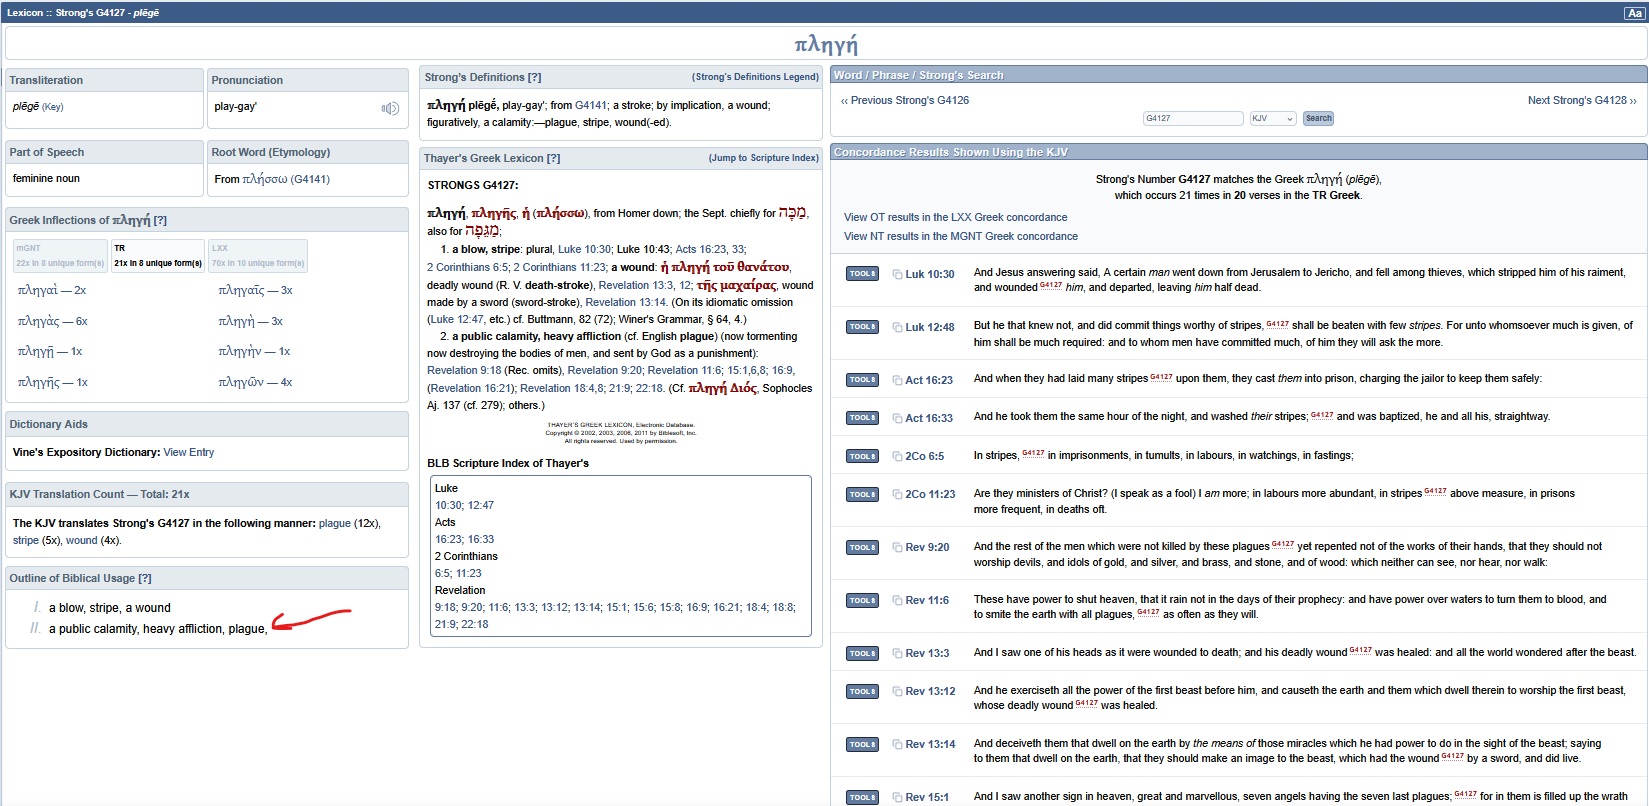Open View OT results in LXX concordance
Viewport: 1649px width, 806px height.
[x=955, y=217]
